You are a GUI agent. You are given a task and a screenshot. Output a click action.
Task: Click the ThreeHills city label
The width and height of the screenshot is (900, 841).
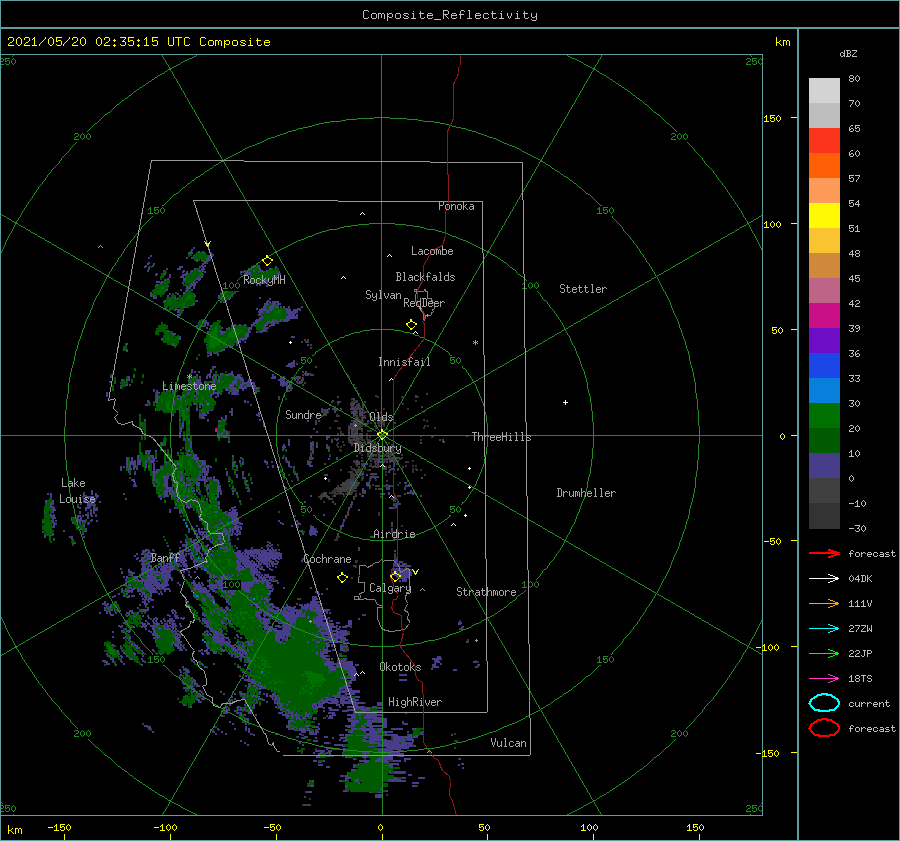click(501, 437)
